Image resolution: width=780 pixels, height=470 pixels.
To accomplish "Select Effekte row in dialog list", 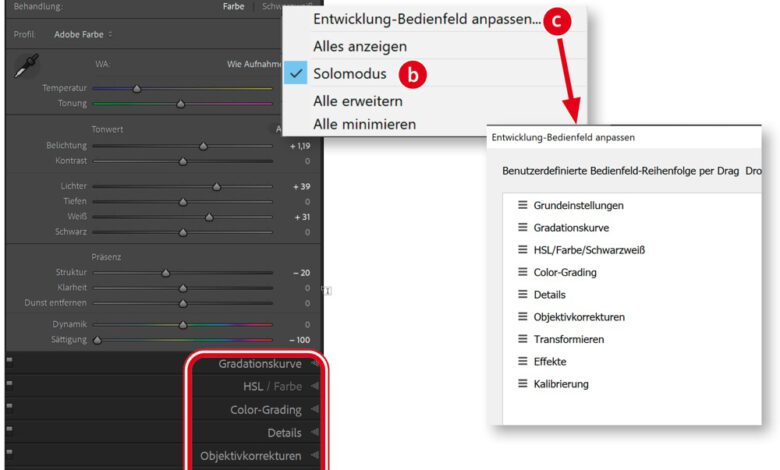I will pos(632,362).
